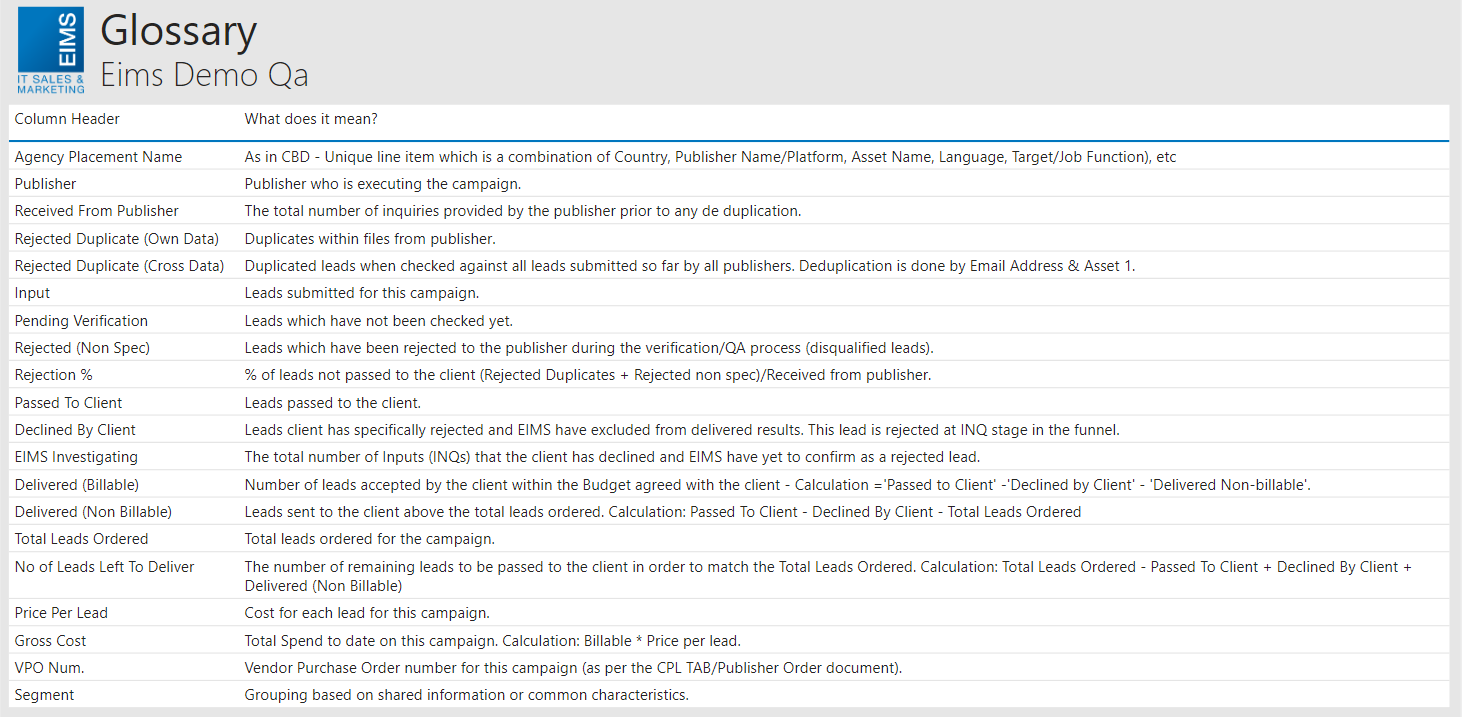Click 'EIMS have yet to confirm' description
The image size is (1462, 717).
pyautogui.click(x=612, y=457)
